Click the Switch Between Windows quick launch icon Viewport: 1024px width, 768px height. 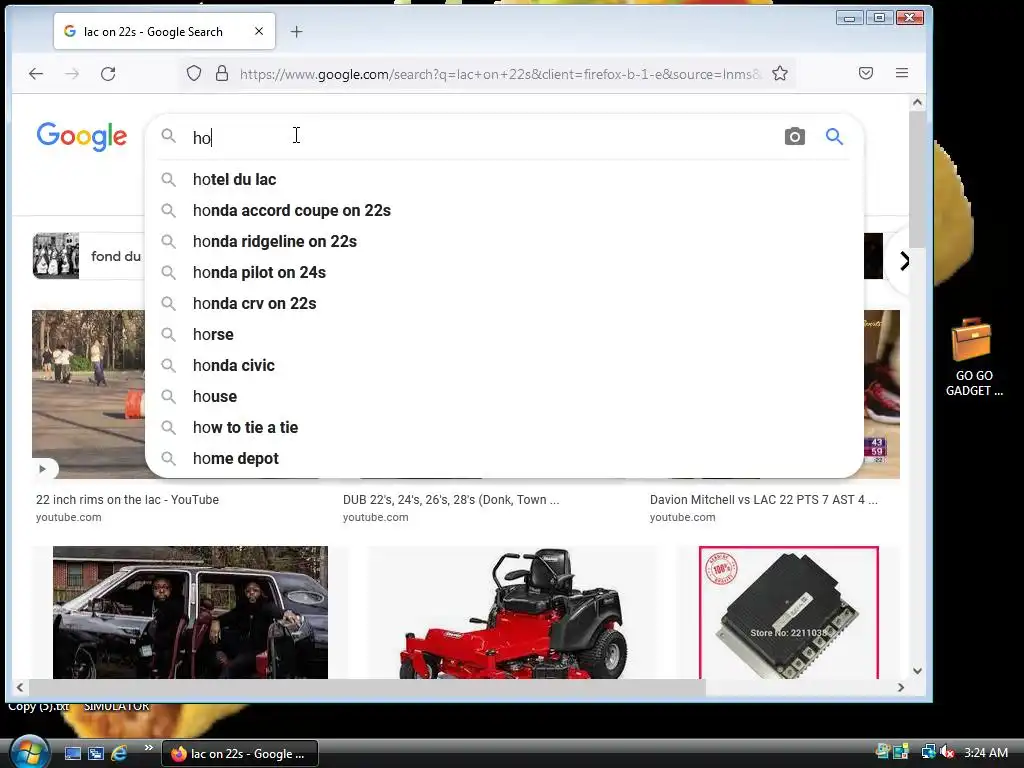click(95, 753)
